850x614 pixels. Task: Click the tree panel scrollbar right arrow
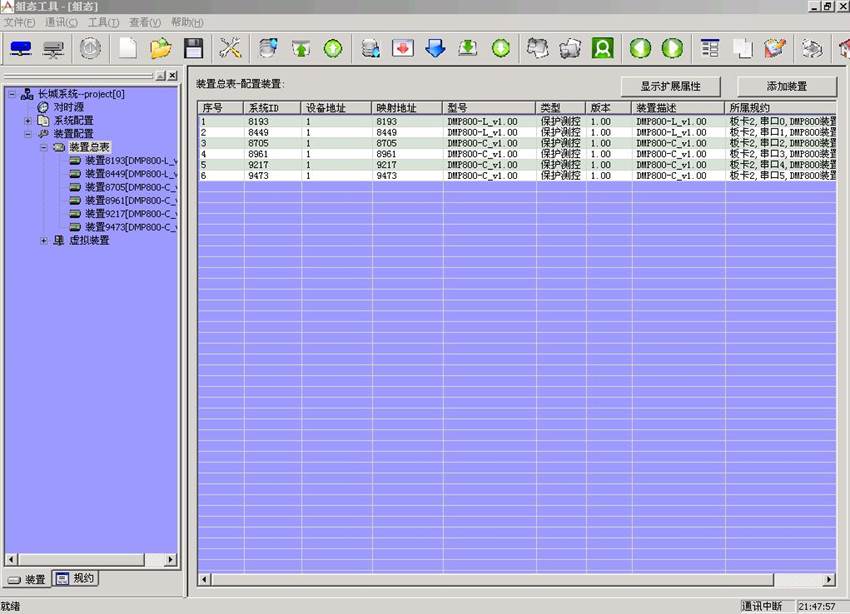[171, 559]
